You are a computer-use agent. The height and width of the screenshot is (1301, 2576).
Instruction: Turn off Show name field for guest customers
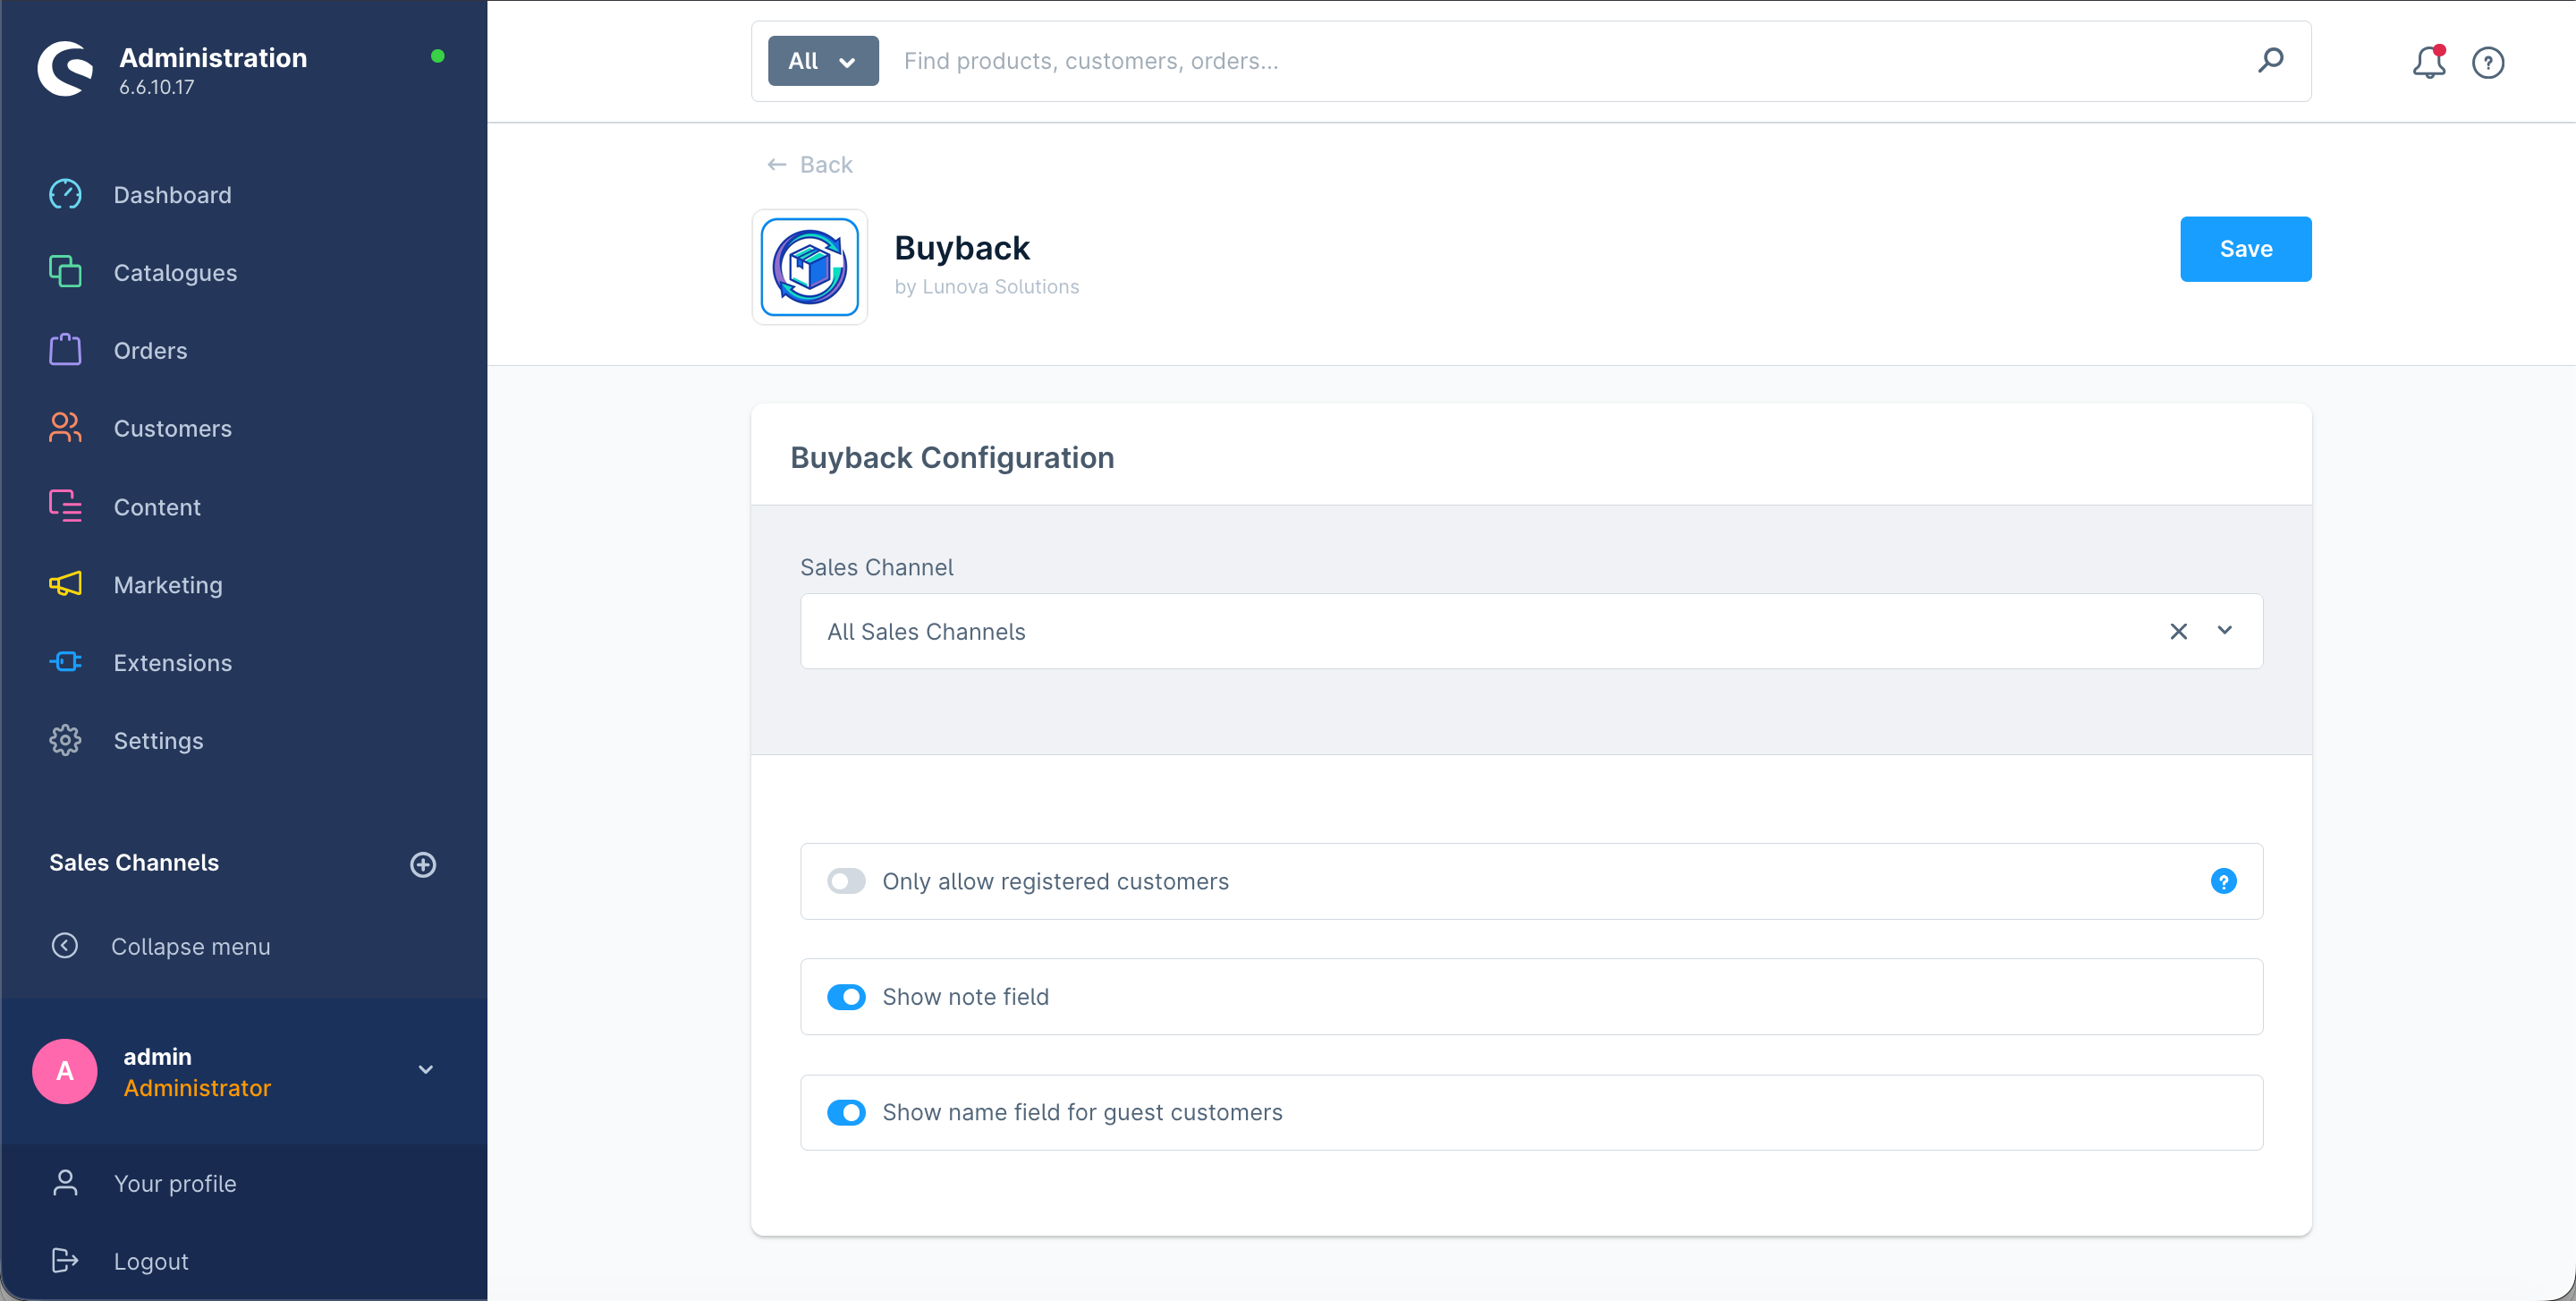click(846, 1112)
